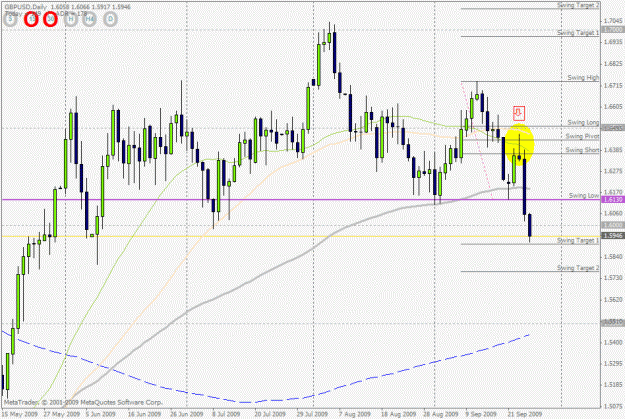
Task: Select the Swing Pivot label
Action: tap(582, 136)
